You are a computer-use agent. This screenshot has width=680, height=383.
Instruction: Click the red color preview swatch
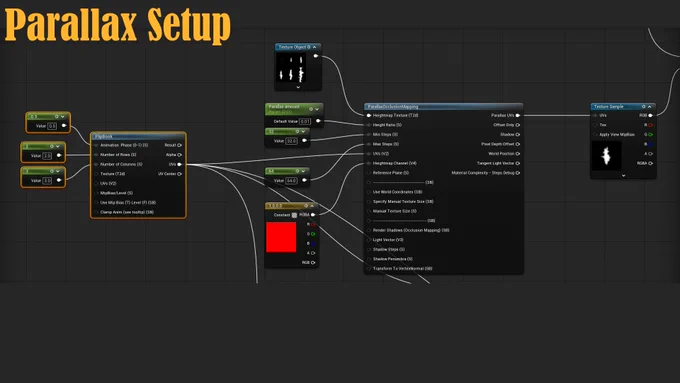(x=281, y=237)
